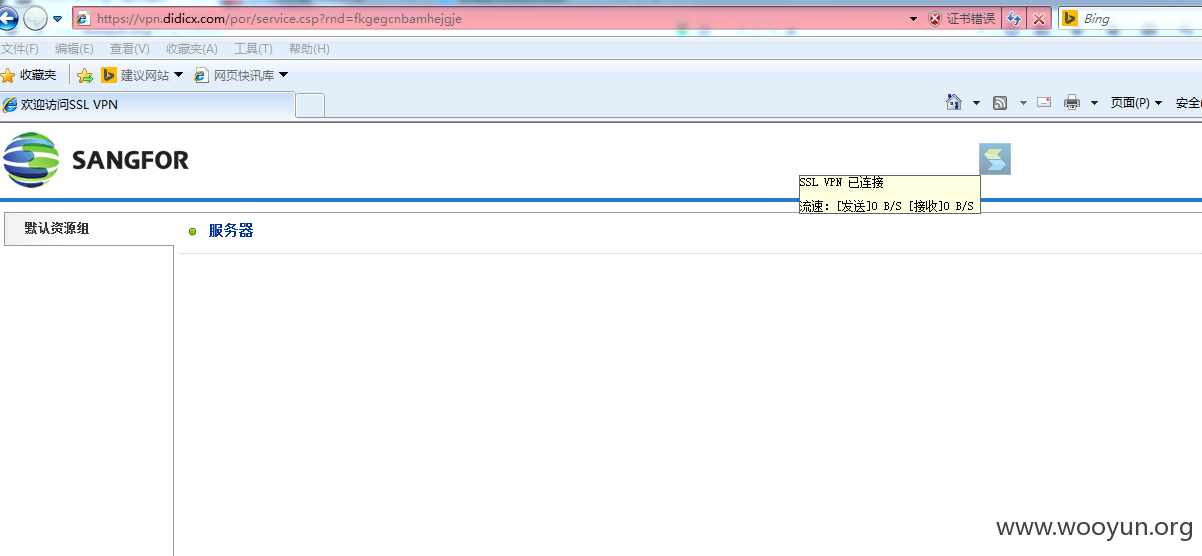Open the 收藏夹 favorites star button

29,75
